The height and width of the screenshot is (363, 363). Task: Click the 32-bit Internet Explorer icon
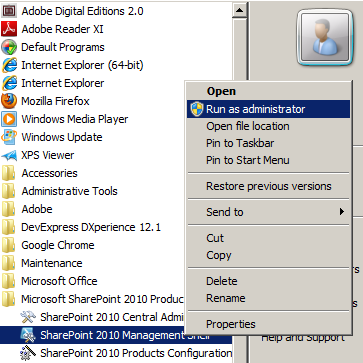click(9, 83)
